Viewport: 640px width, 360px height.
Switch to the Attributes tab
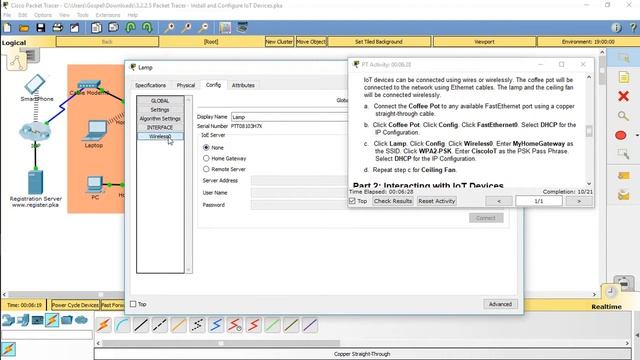(x=243, y=85)
